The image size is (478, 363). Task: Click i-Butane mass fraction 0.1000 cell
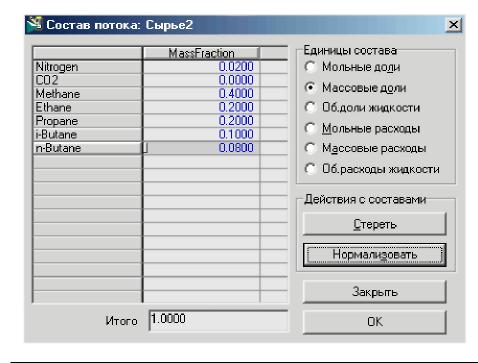pyautogui.click(x=201, y=134)
